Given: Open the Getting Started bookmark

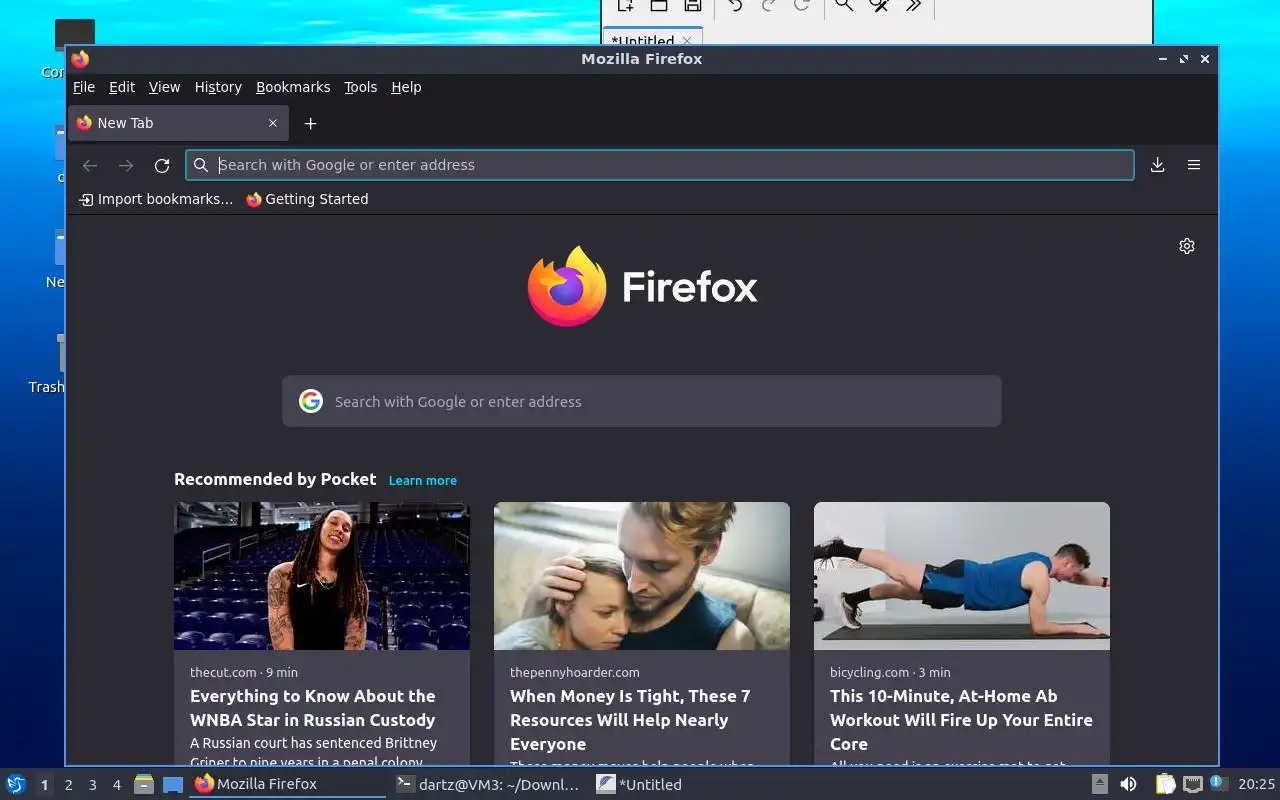Looking at the screenshot, I should pos(307,199).
